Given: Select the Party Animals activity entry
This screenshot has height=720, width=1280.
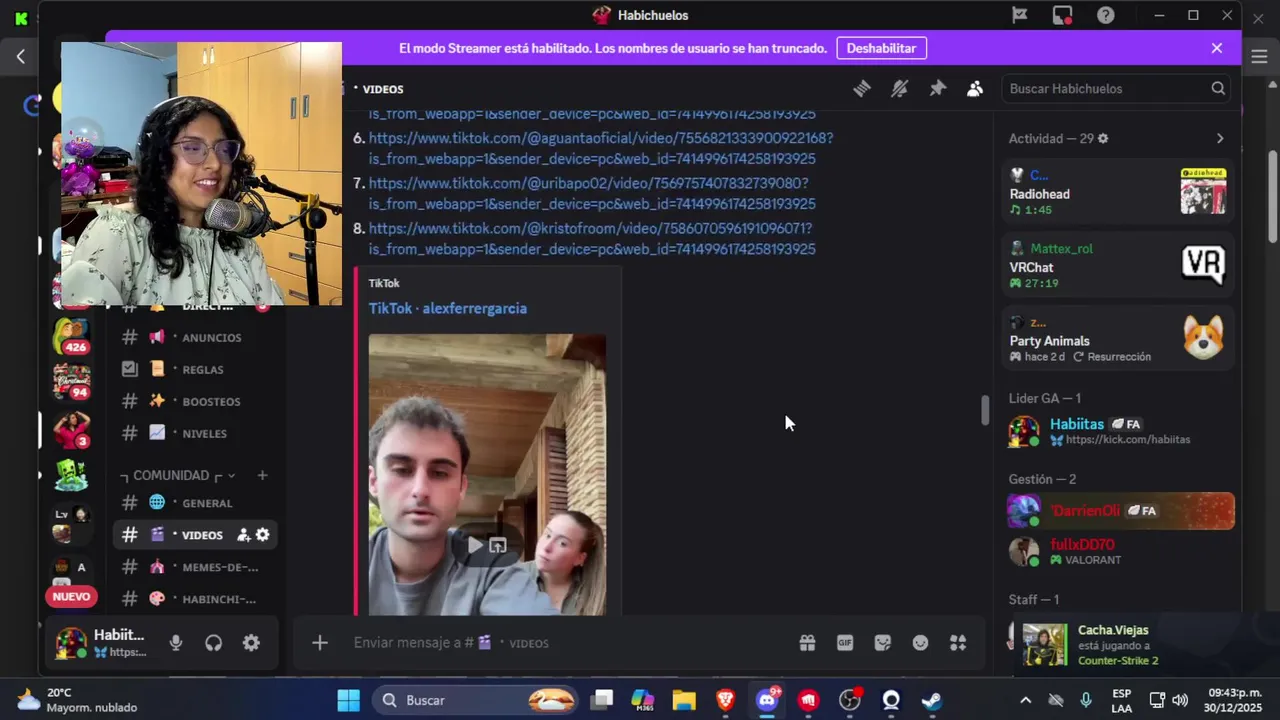Looking at the screenshot, I should click(x=1118, y=338).
